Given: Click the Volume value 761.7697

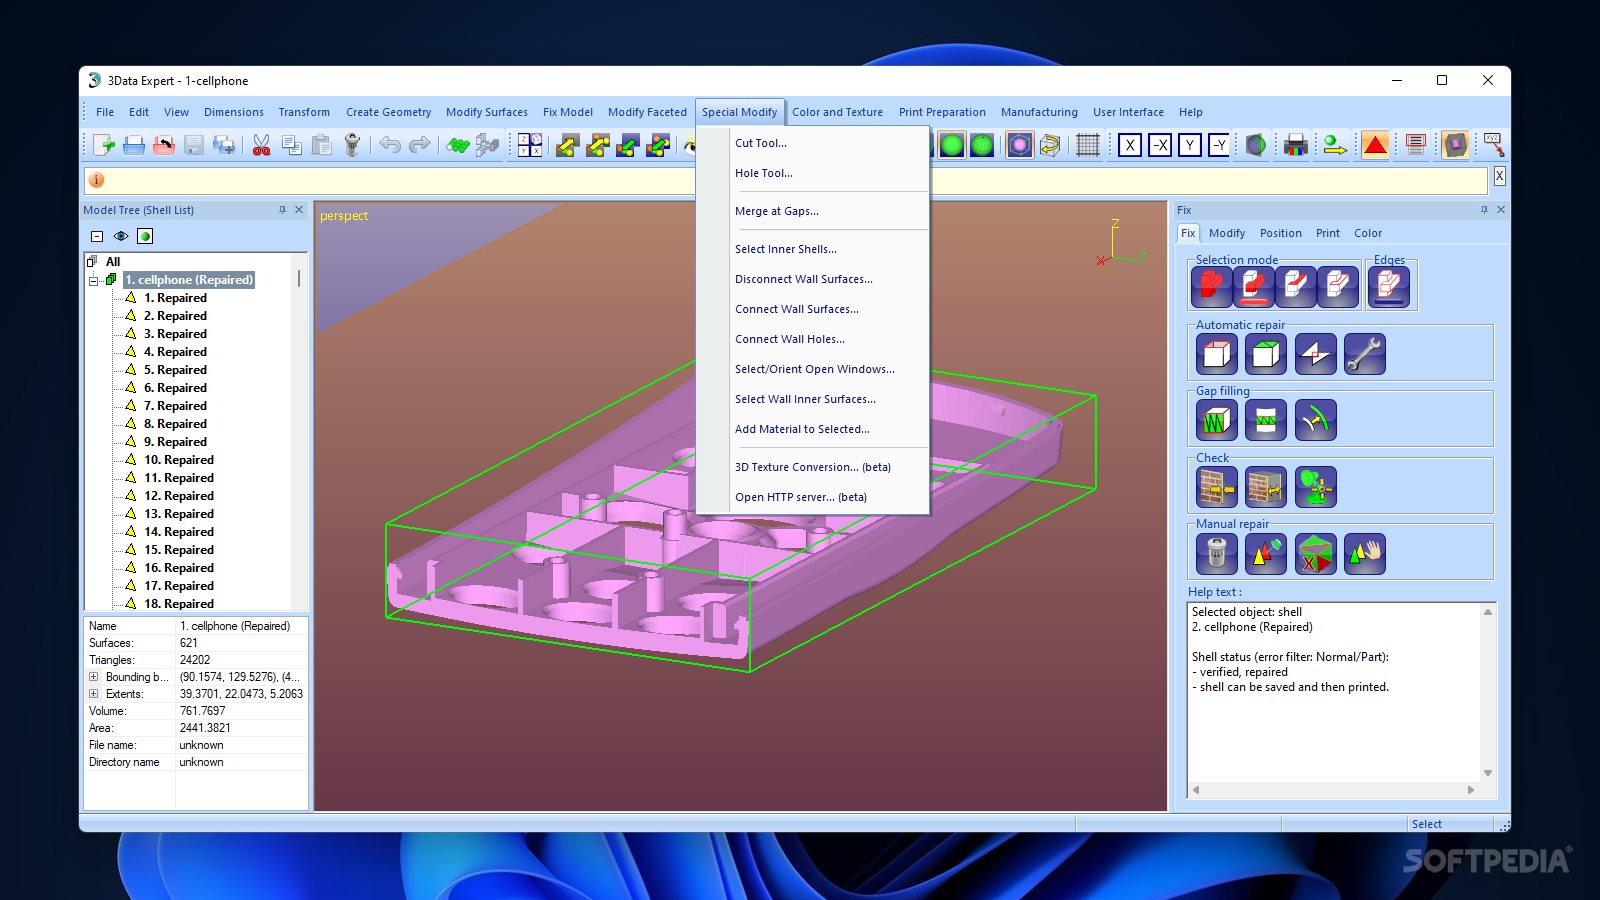Looking at the screenshot, I should pyautogui.click(x=203, y=711).
